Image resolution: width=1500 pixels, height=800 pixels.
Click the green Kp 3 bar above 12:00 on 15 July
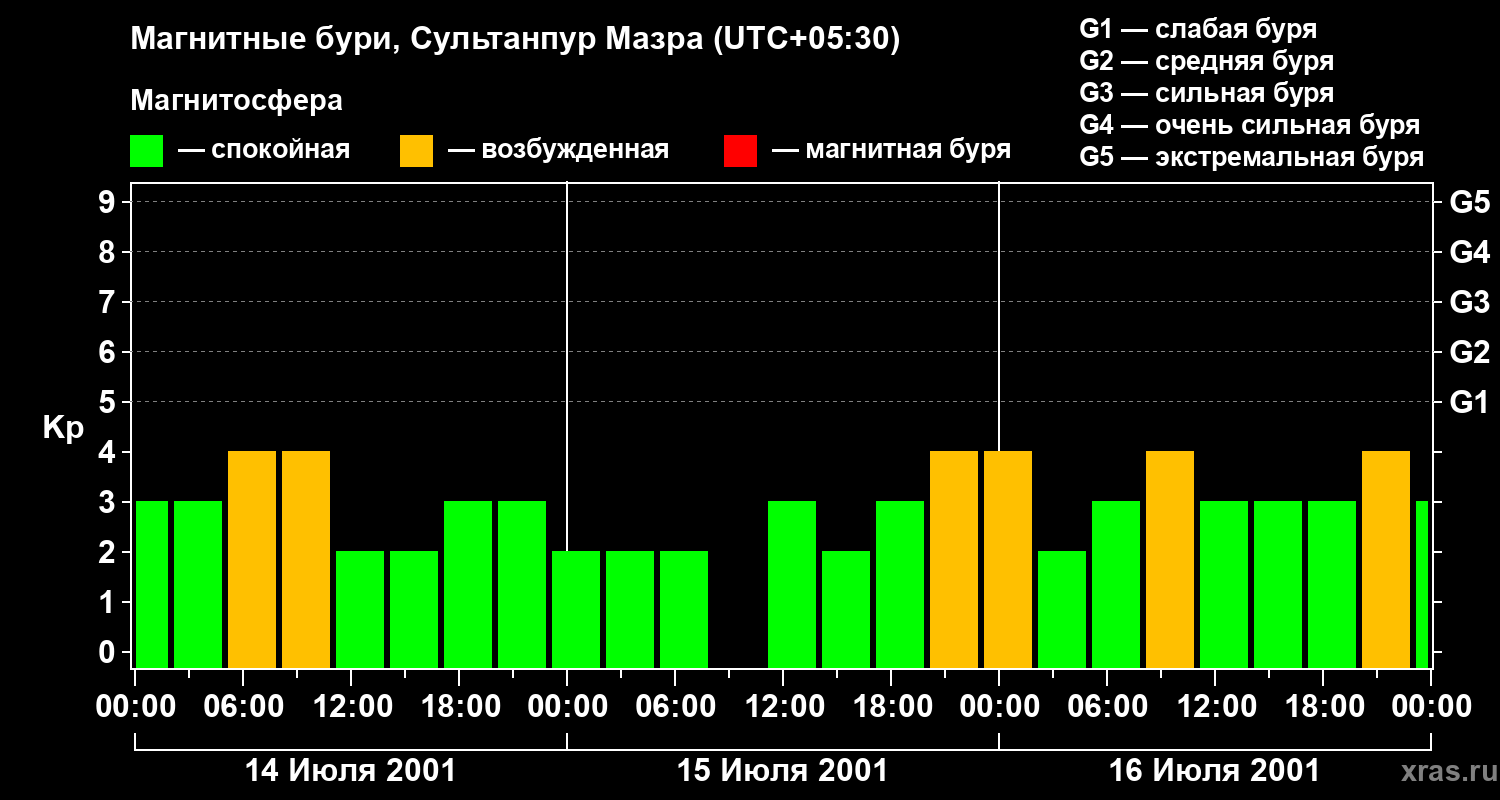(792, 585)
